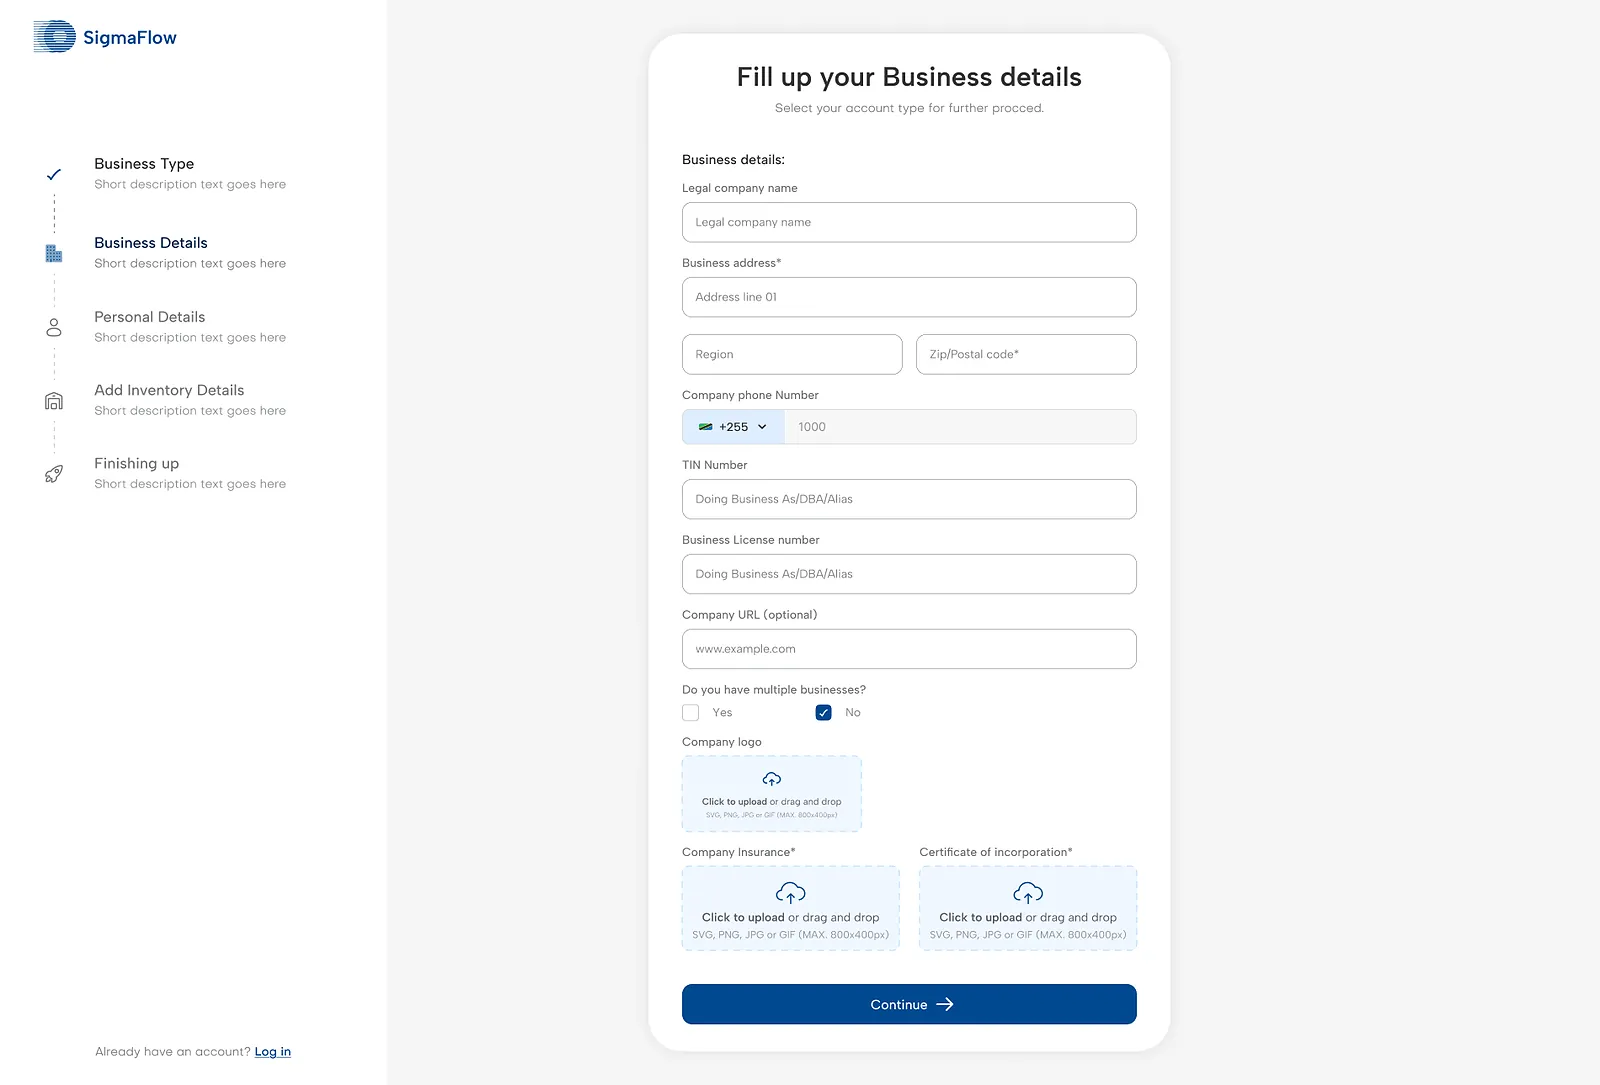Click the Personal Details person icon
Image resolution: width=1600 pixels, height=1085 pixels.
click(54, 327)
